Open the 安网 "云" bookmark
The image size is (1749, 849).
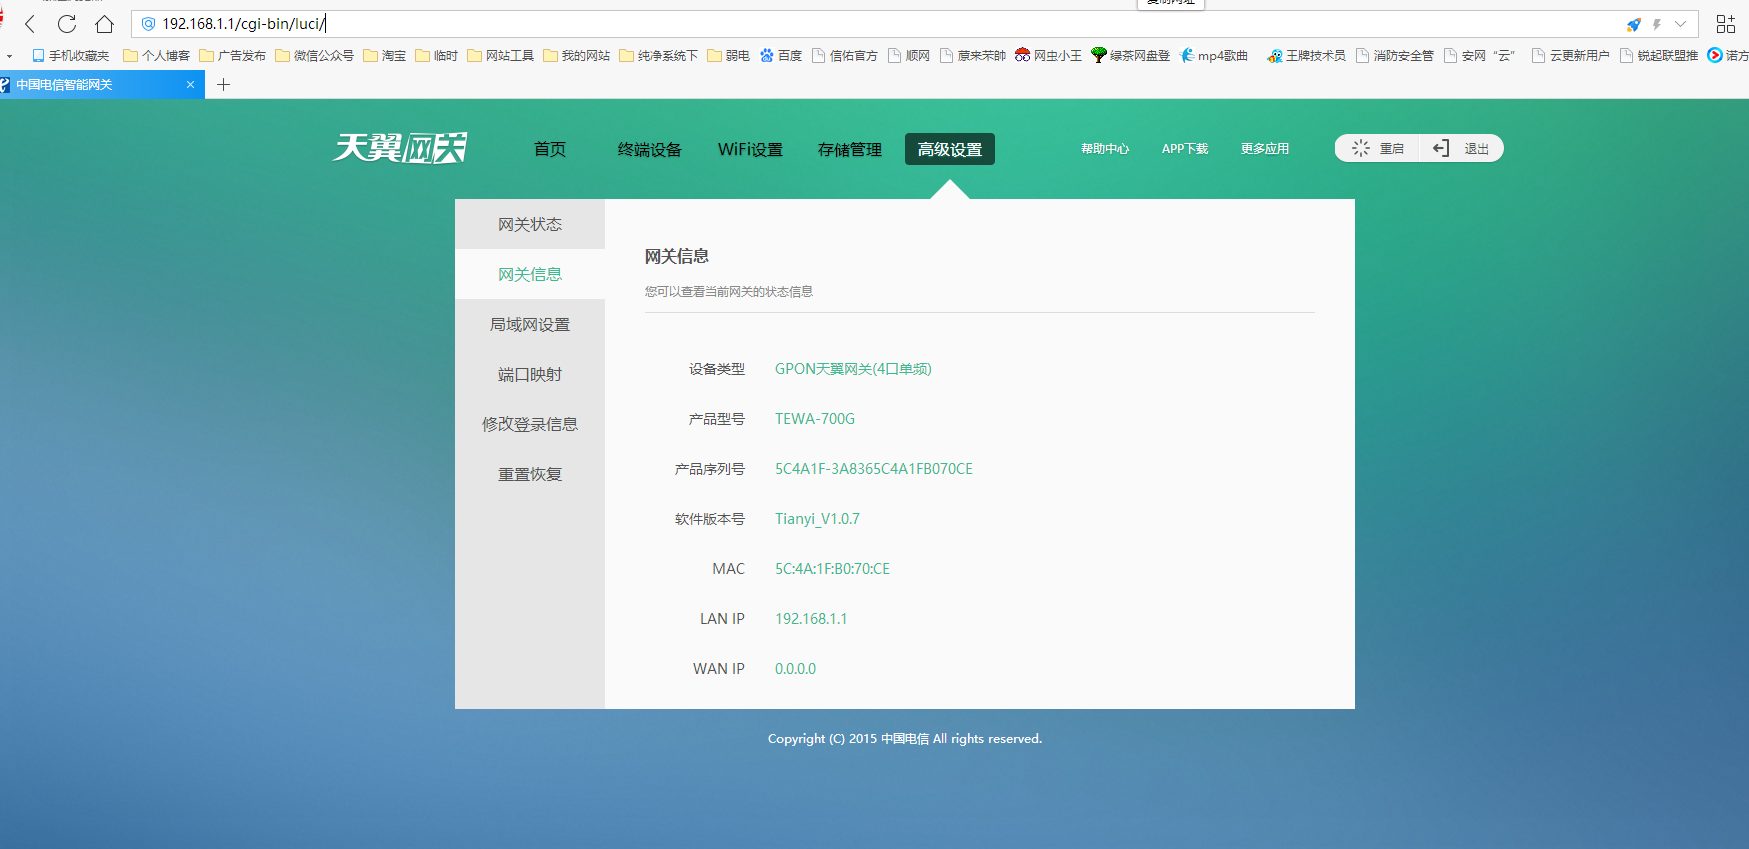click(x=1480, y=56)
